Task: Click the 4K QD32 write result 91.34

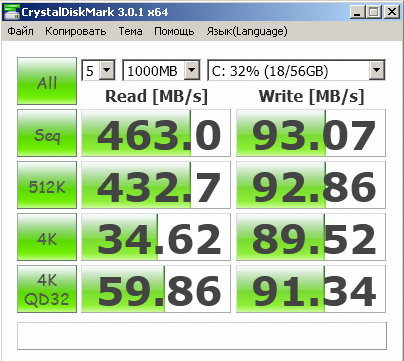Action: click(x=311, y=289)
